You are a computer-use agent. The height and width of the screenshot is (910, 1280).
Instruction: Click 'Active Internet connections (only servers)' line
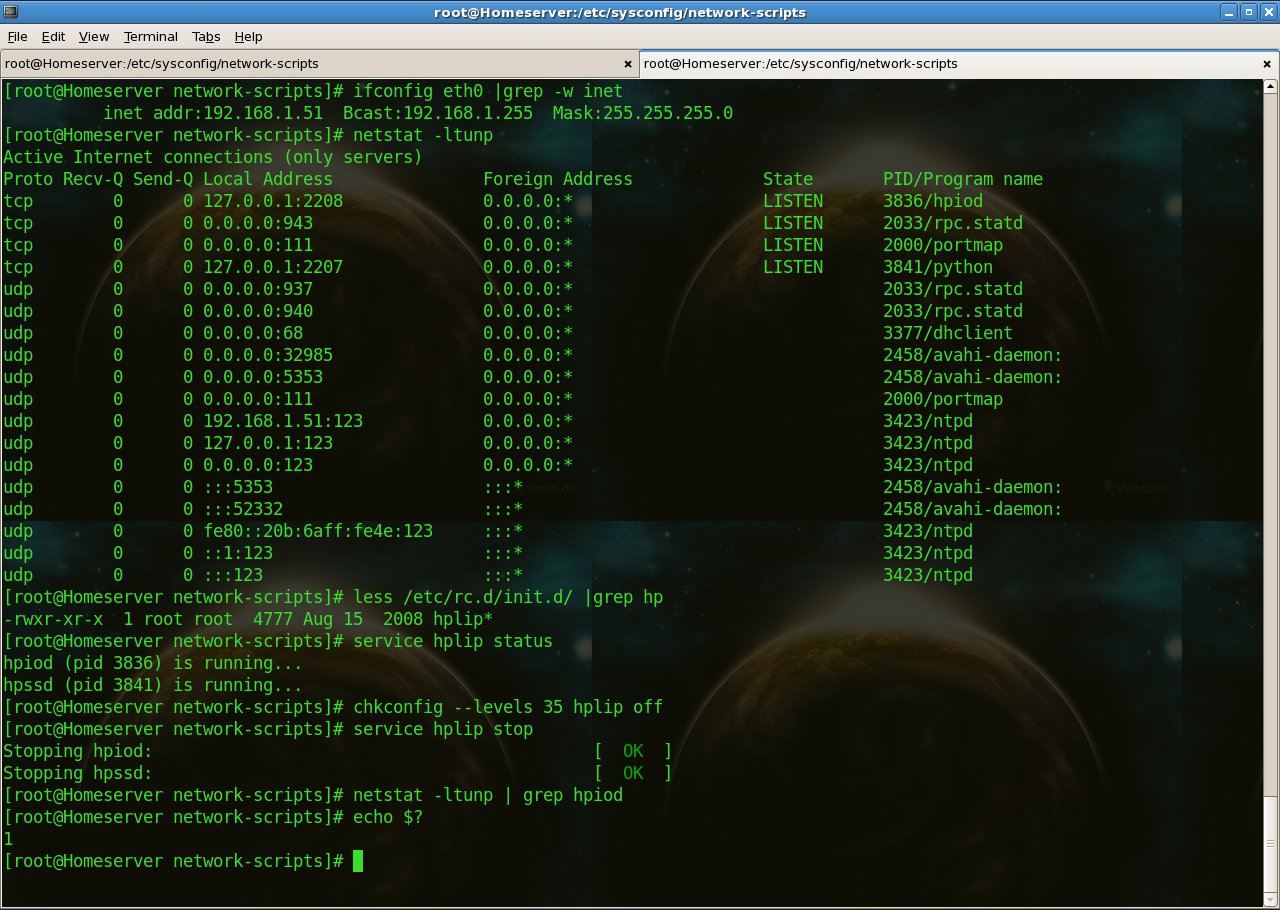pyautogui.click(x=213, y=157)
